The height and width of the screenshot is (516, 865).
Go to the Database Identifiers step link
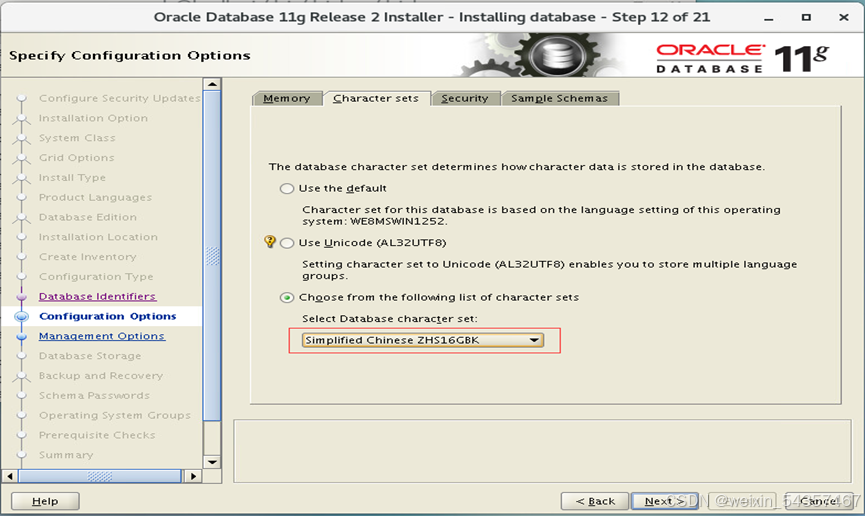pyautogui.click(x=97, y=297)
